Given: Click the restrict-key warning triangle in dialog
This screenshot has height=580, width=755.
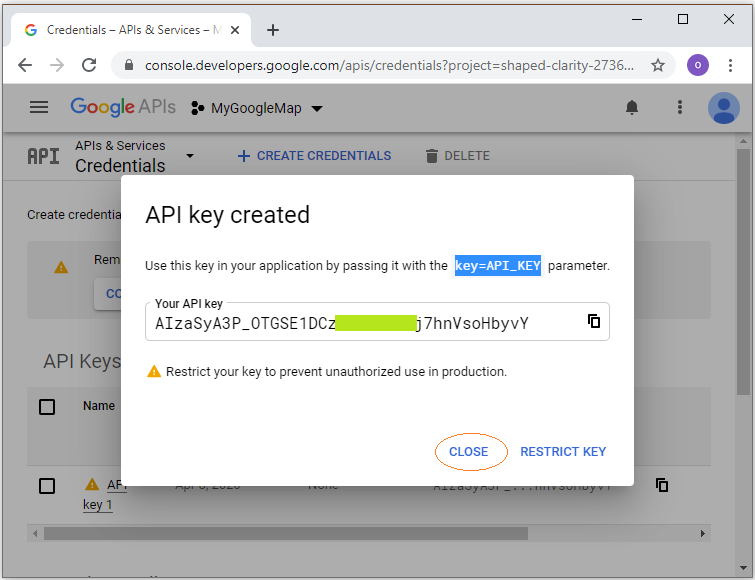Looking at the screenshot, I should click(154, 372).
